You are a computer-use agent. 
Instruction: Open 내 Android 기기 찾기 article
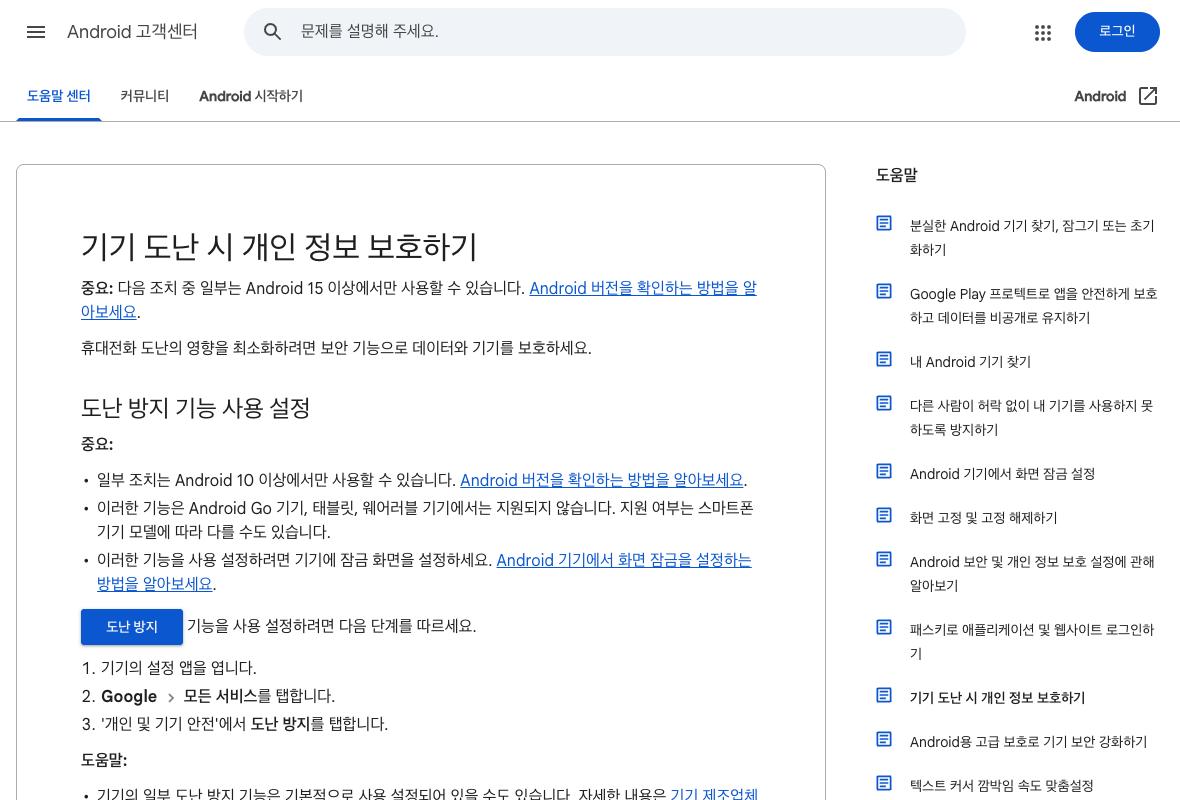(970, 362)
